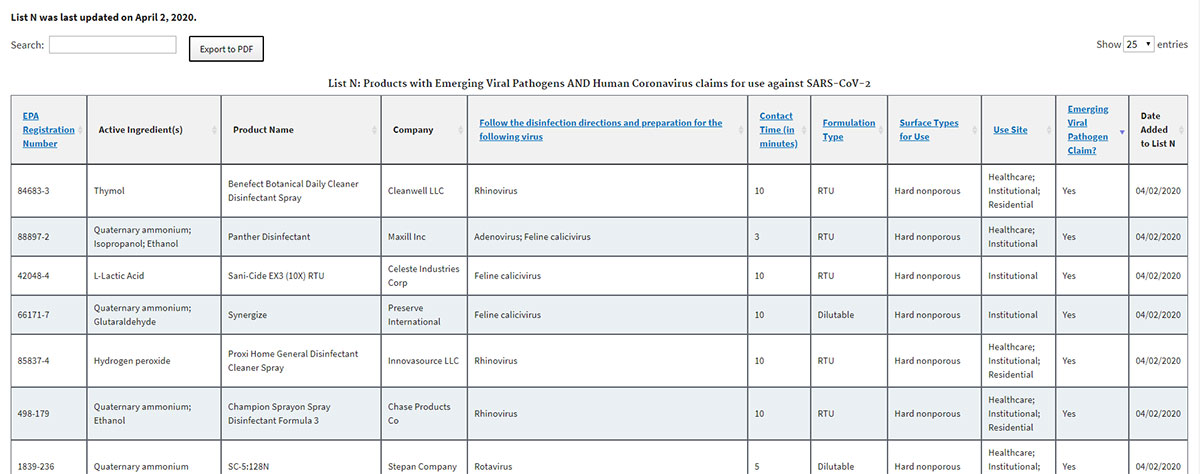Select registration number 88897-2
This screenshot has width=1200, height=474.
click(34, 237)
